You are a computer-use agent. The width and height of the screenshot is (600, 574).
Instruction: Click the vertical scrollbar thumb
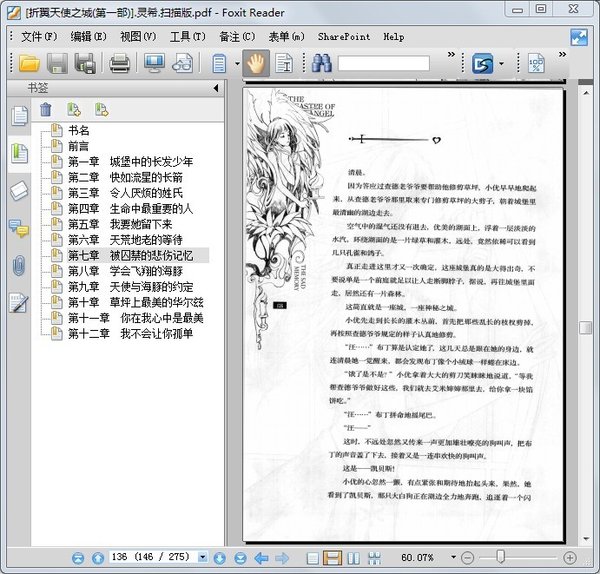pyautogui.click(x=585, y=328)
